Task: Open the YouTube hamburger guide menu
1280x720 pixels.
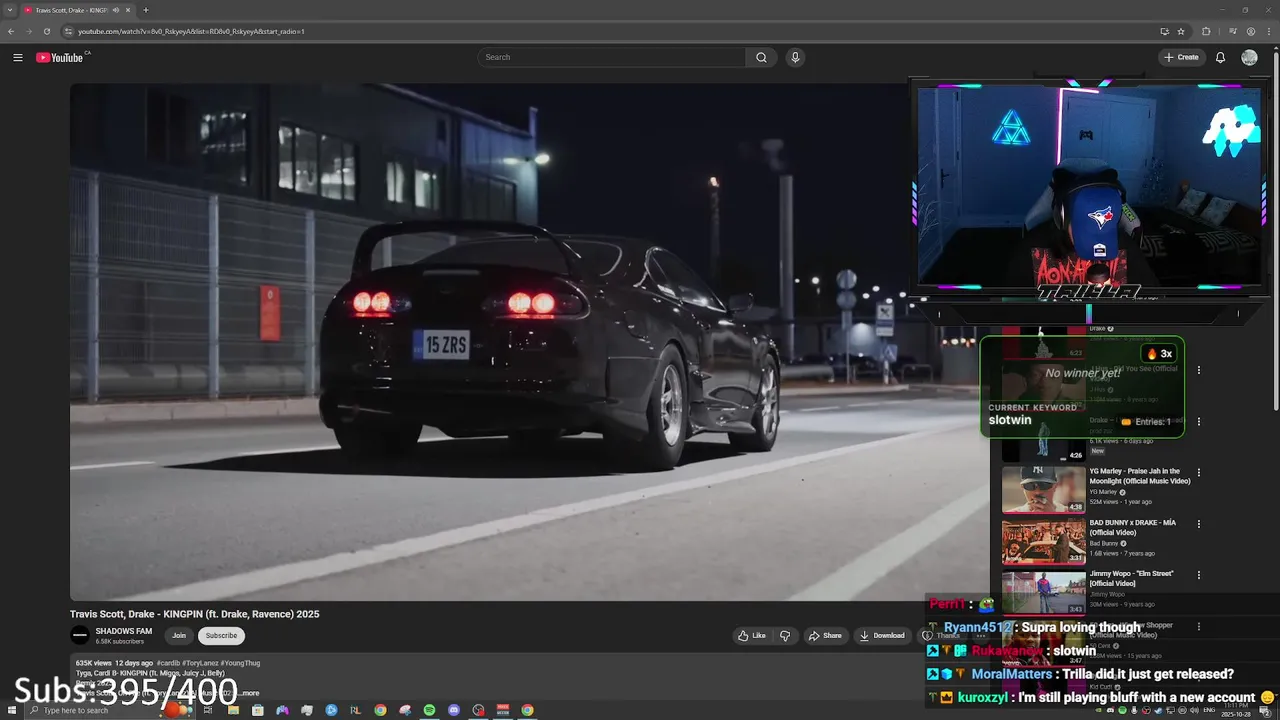Action: [18, 57]
